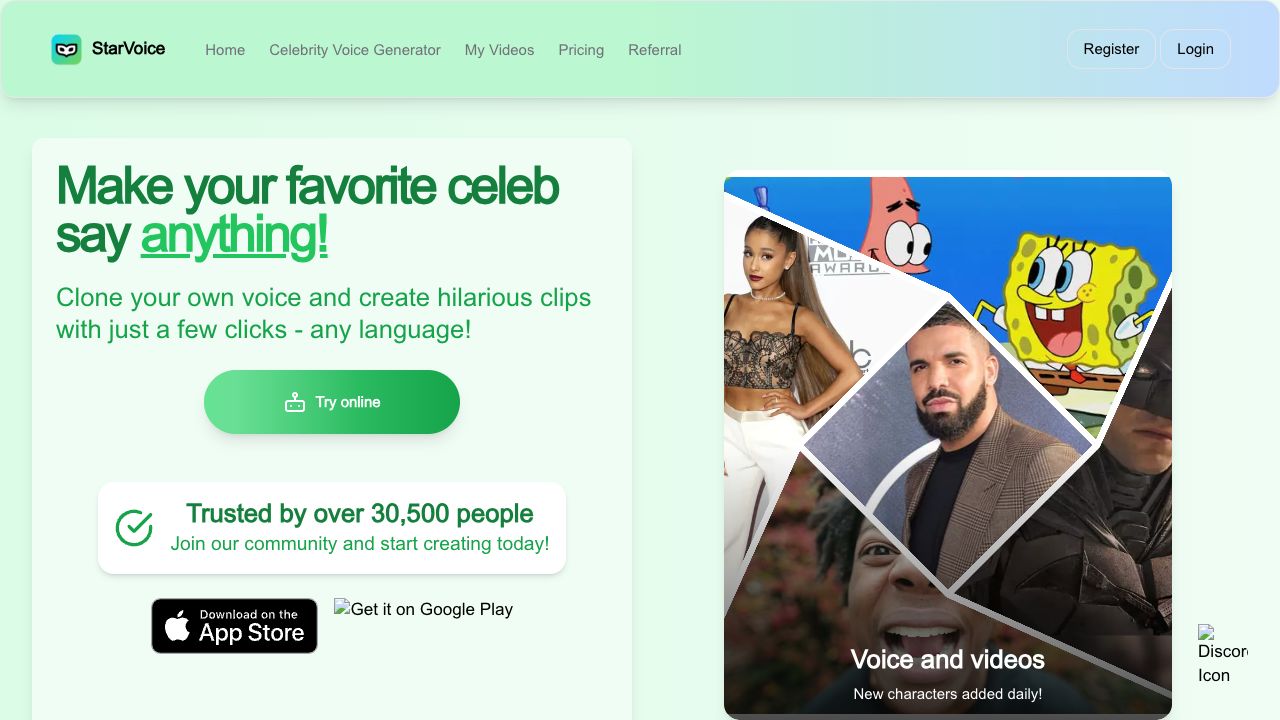This screenshot has height=720, width=1280.
Task: Click the celebrity collage image
Action: pyautogui.click(x=948, y=448)
